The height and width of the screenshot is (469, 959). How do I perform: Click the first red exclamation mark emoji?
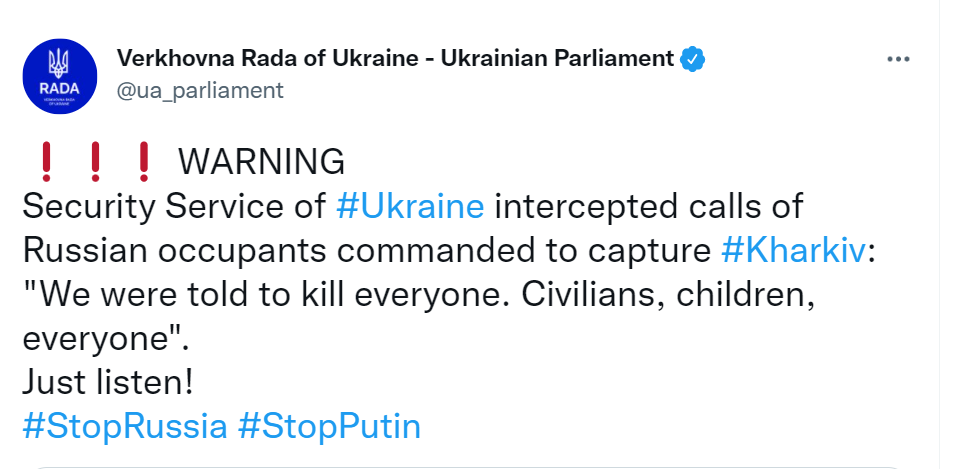coord(44,160)
